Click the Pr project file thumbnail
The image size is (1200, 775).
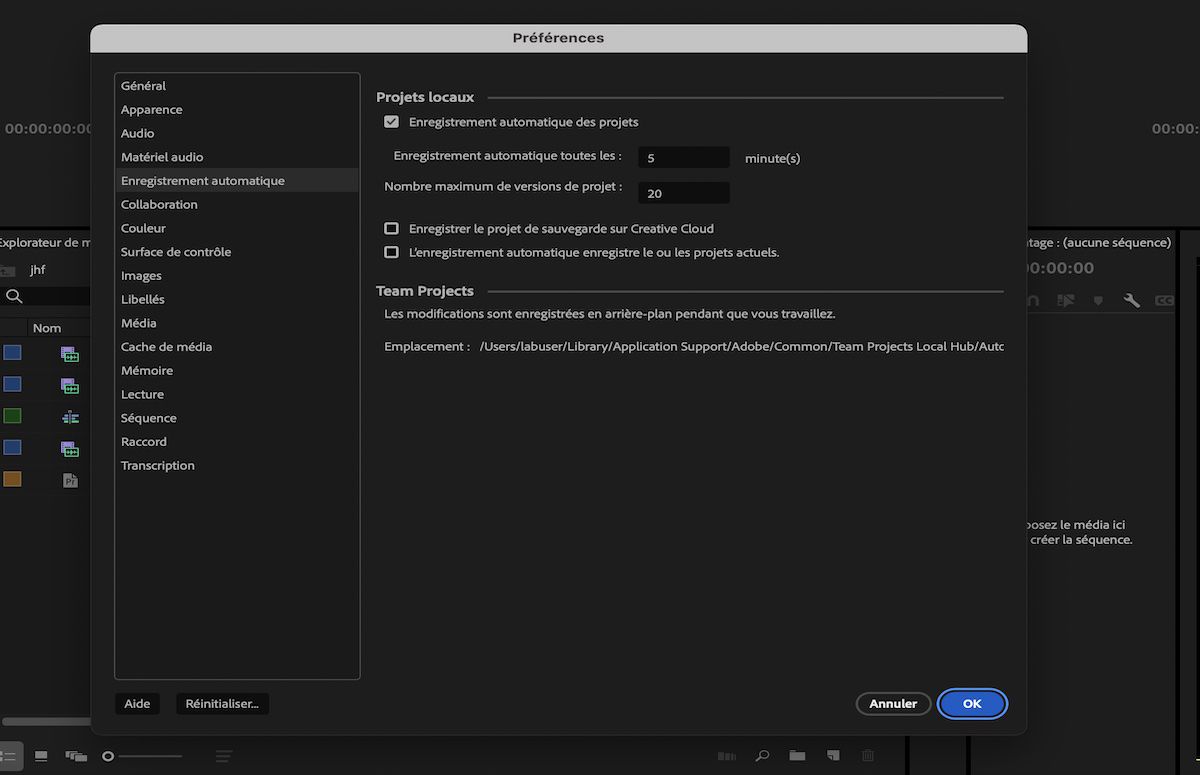70,480
